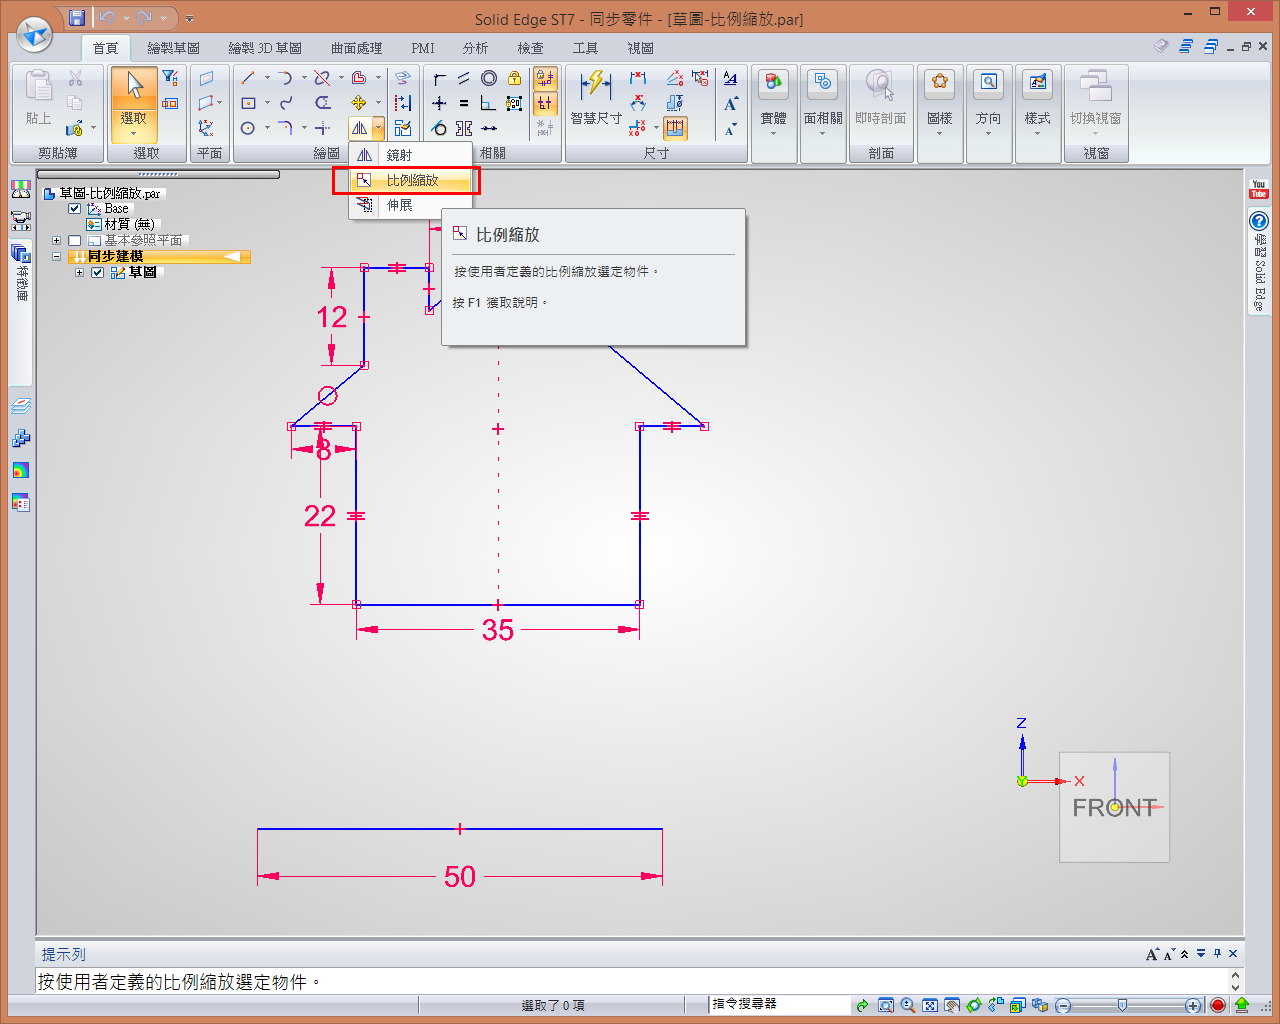Click the lock relationship icon
The height and width of the screenshot is (1024, 1280).
(514, 78)
